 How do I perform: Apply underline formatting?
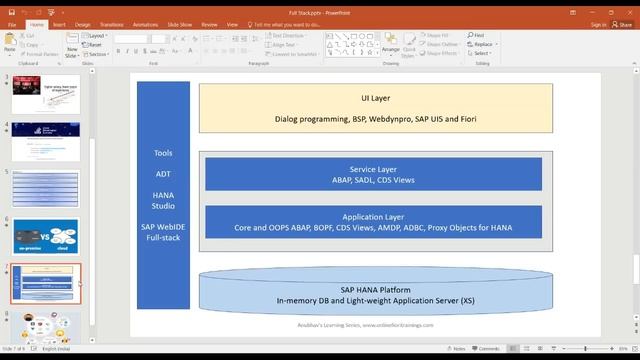pyautogui.click(x=136, y=51)
